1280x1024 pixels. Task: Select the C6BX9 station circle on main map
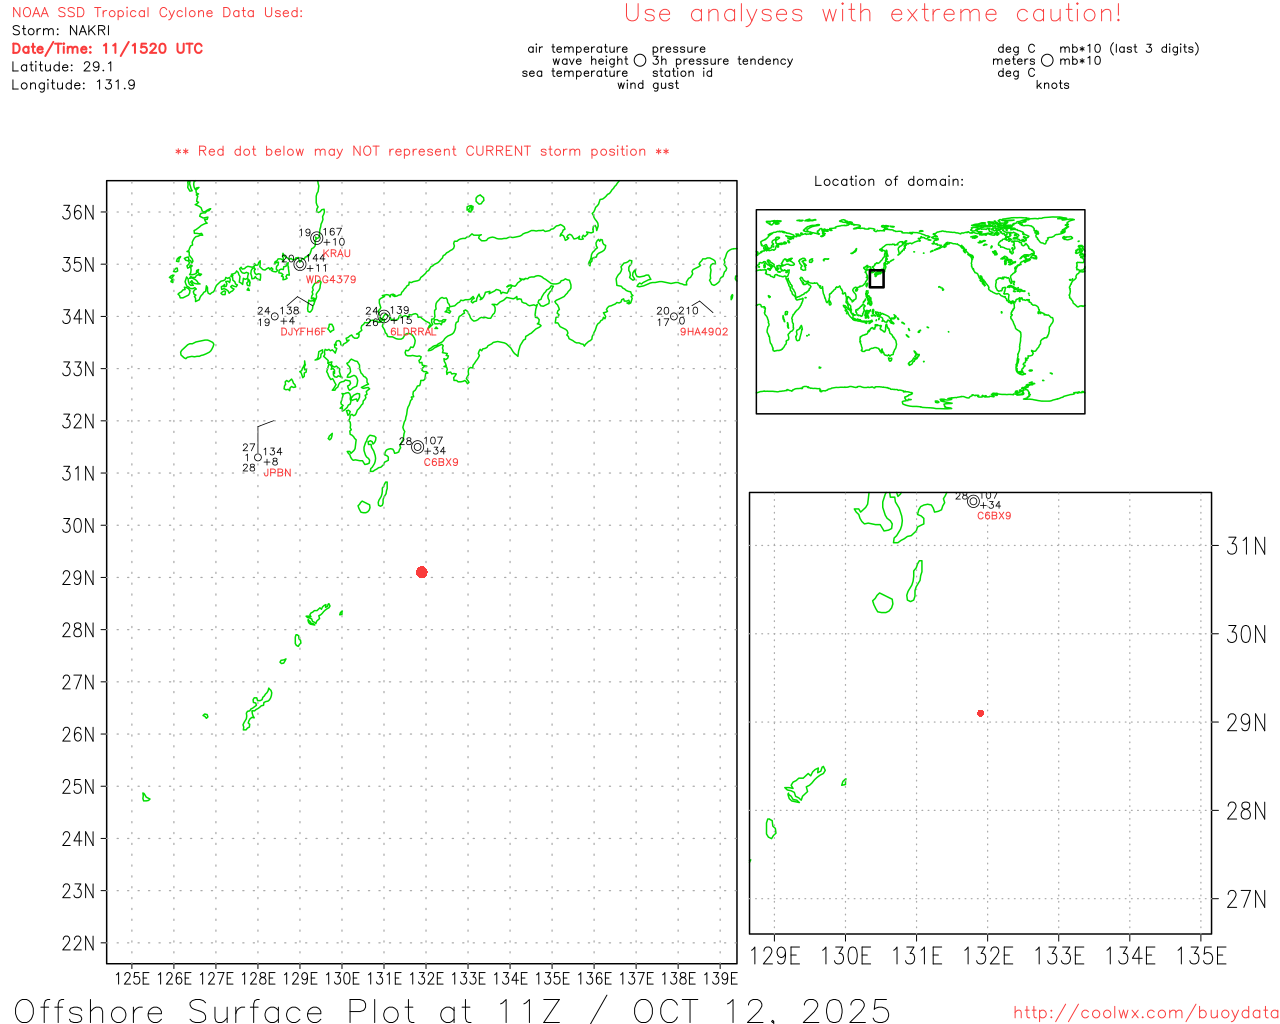point(418,447)
